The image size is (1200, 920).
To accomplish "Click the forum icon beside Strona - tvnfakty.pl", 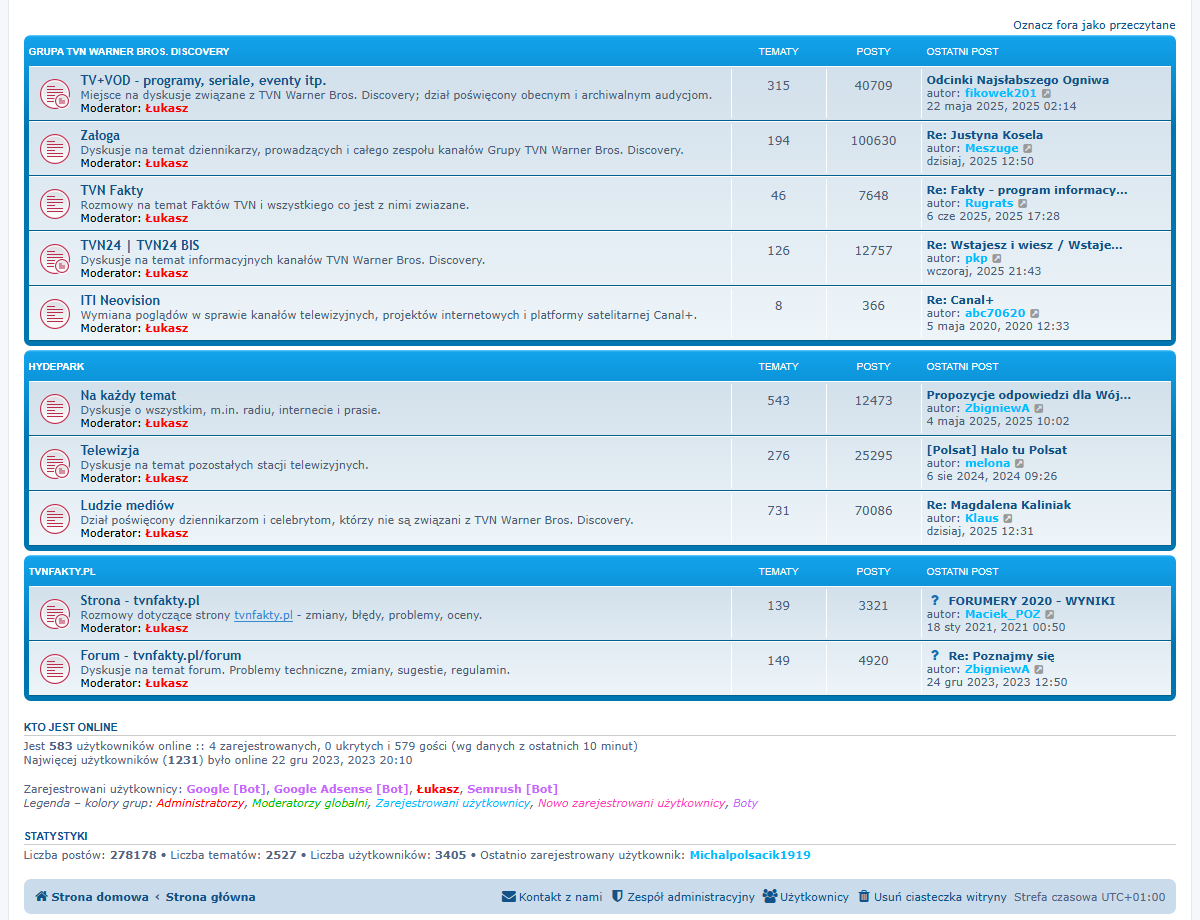I will coord(54,614).
